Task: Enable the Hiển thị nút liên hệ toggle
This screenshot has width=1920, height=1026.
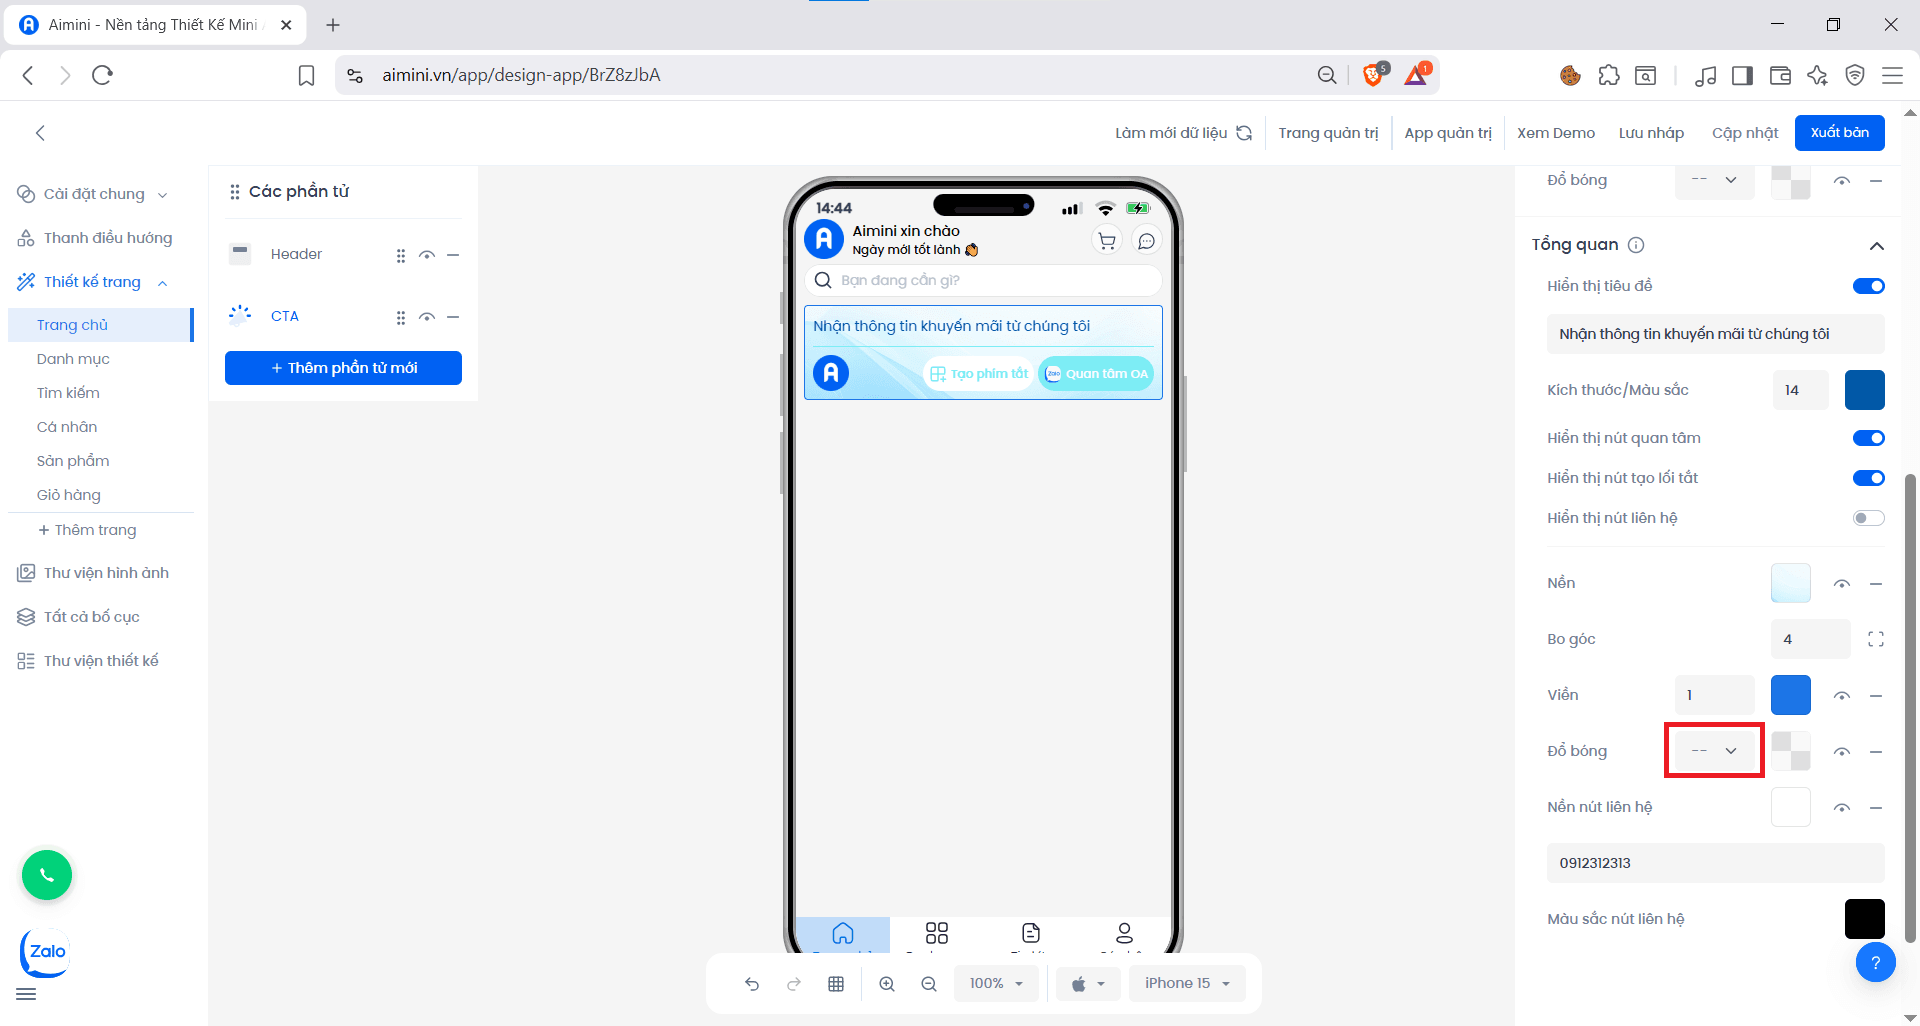Action: [1866, 517]
